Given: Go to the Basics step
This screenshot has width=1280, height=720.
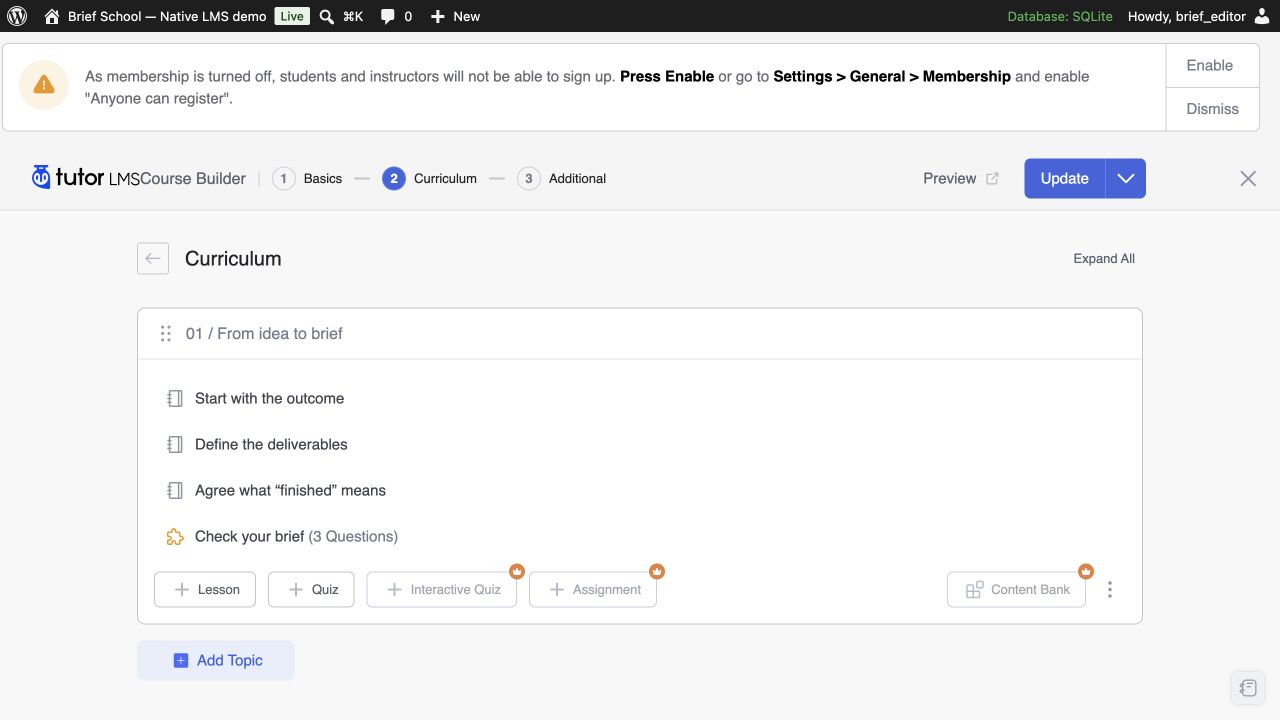Looking at the screenshot, I should (307, 179).
